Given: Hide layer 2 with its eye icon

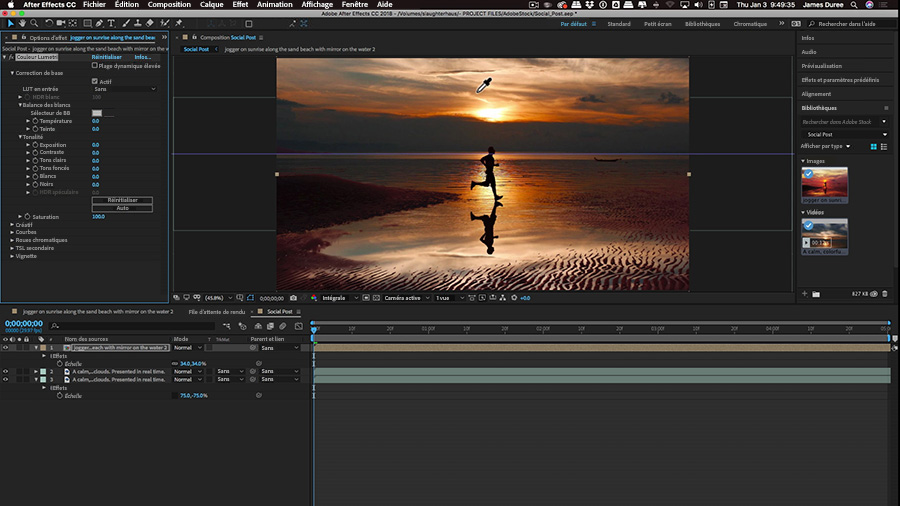Looking at the screenshot, I should [5, 371].
